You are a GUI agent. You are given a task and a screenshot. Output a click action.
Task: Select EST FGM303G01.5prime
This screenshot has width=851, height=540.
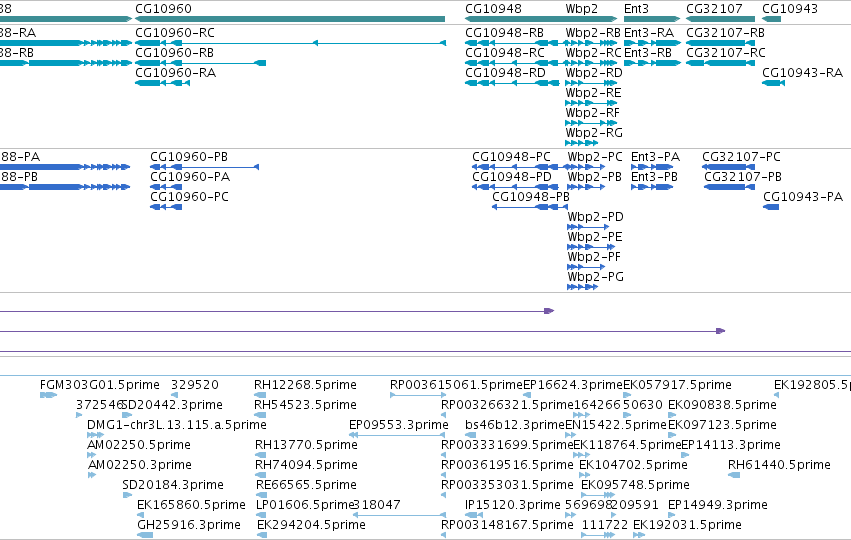click(x=100, y=385)
